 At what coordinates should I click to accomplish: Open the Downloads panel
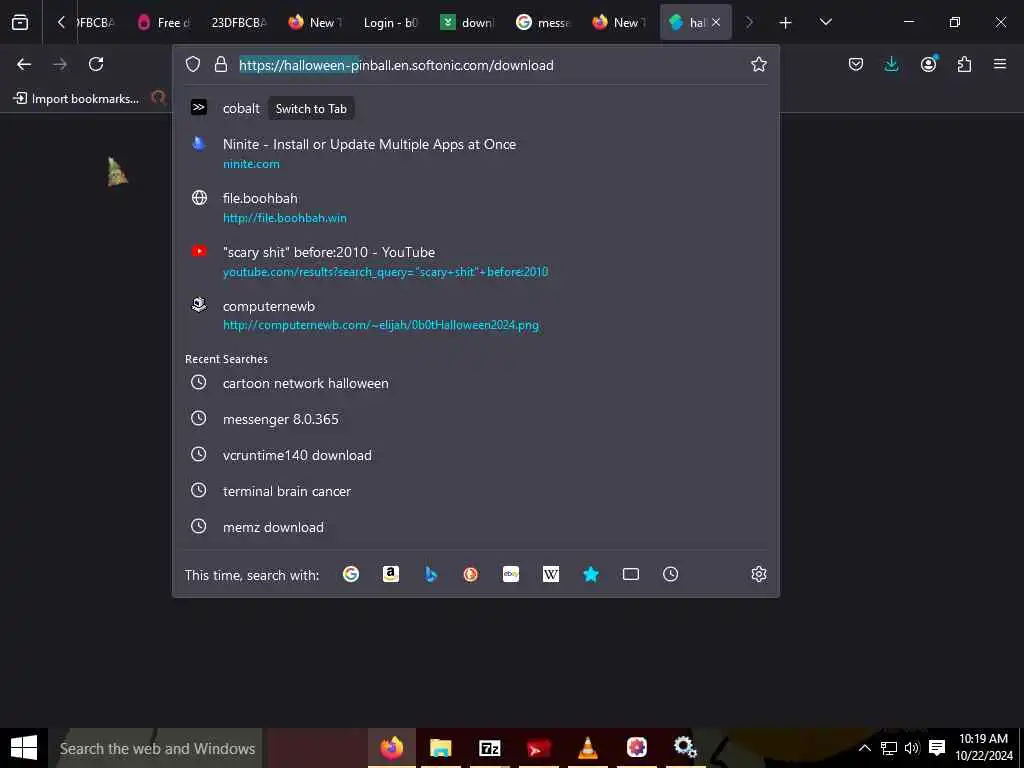(891, 64)
